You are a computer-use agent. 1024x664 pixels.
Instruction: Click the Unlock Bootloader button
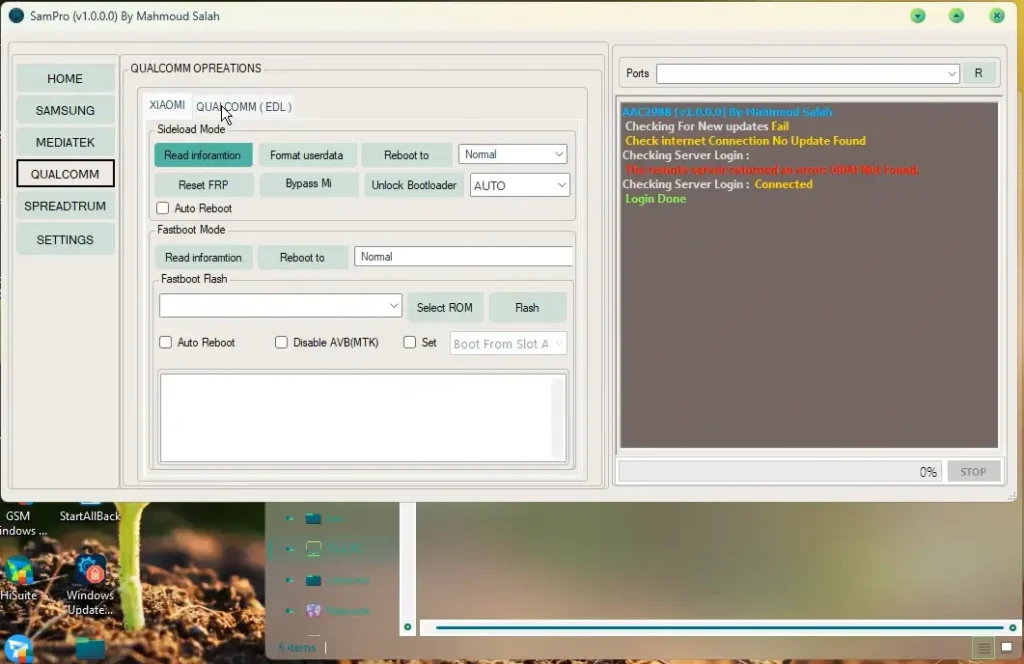pyautogui.click(x=414, y=184)
